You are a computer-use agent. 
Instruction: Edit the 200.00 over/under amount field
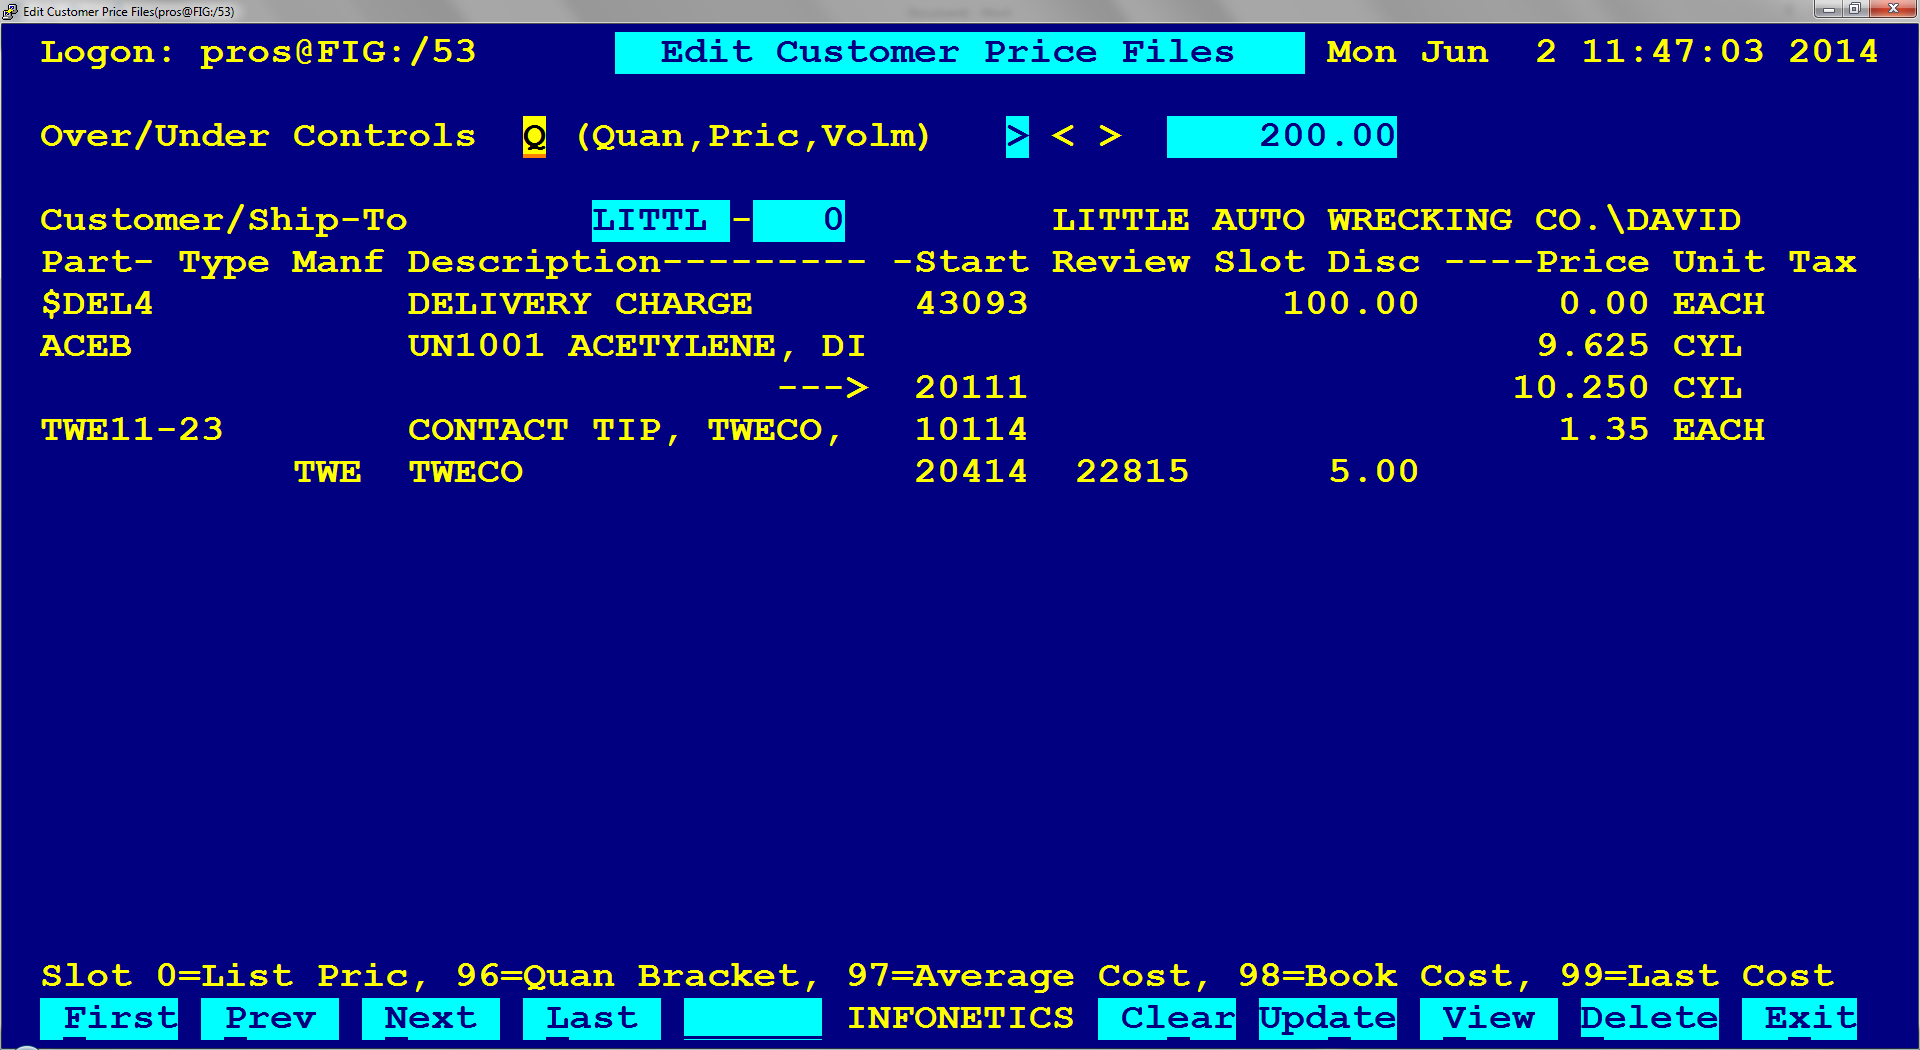(1282, 136)
